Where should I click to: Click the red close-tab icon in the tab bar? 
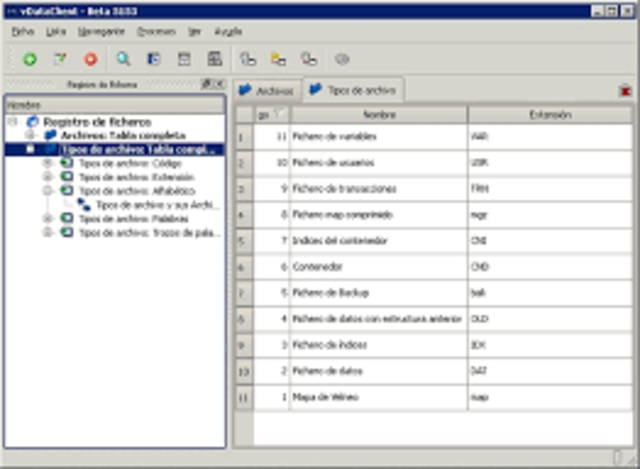click(x=625, y=90)
